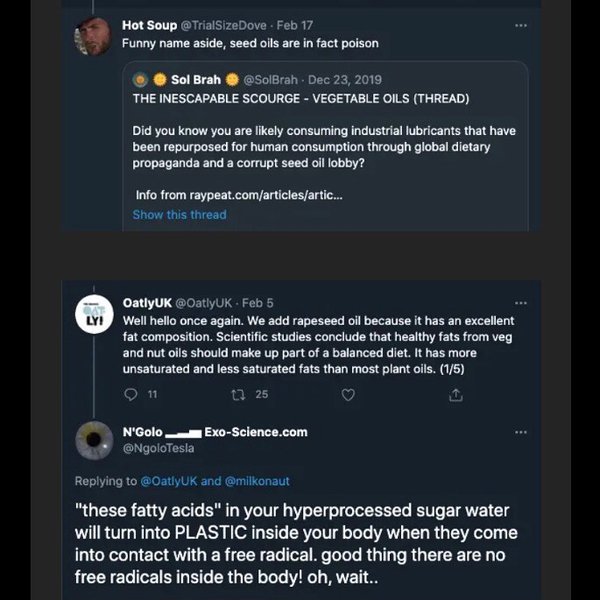Share the OatlyUK tweet
The width and height of the screenshot is (600, 600).
[456, 395]
